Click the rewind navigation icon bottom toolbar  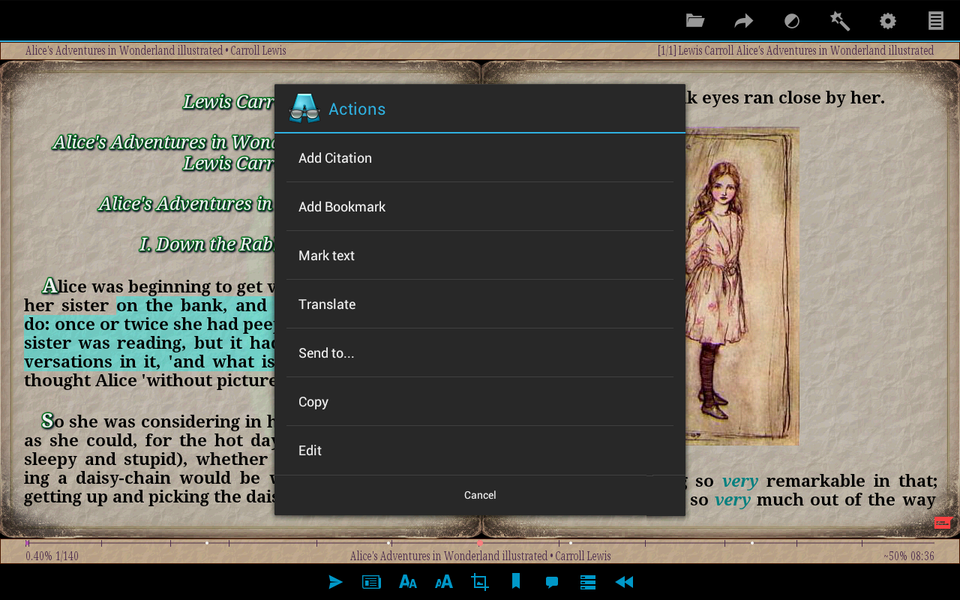(624, 582)
